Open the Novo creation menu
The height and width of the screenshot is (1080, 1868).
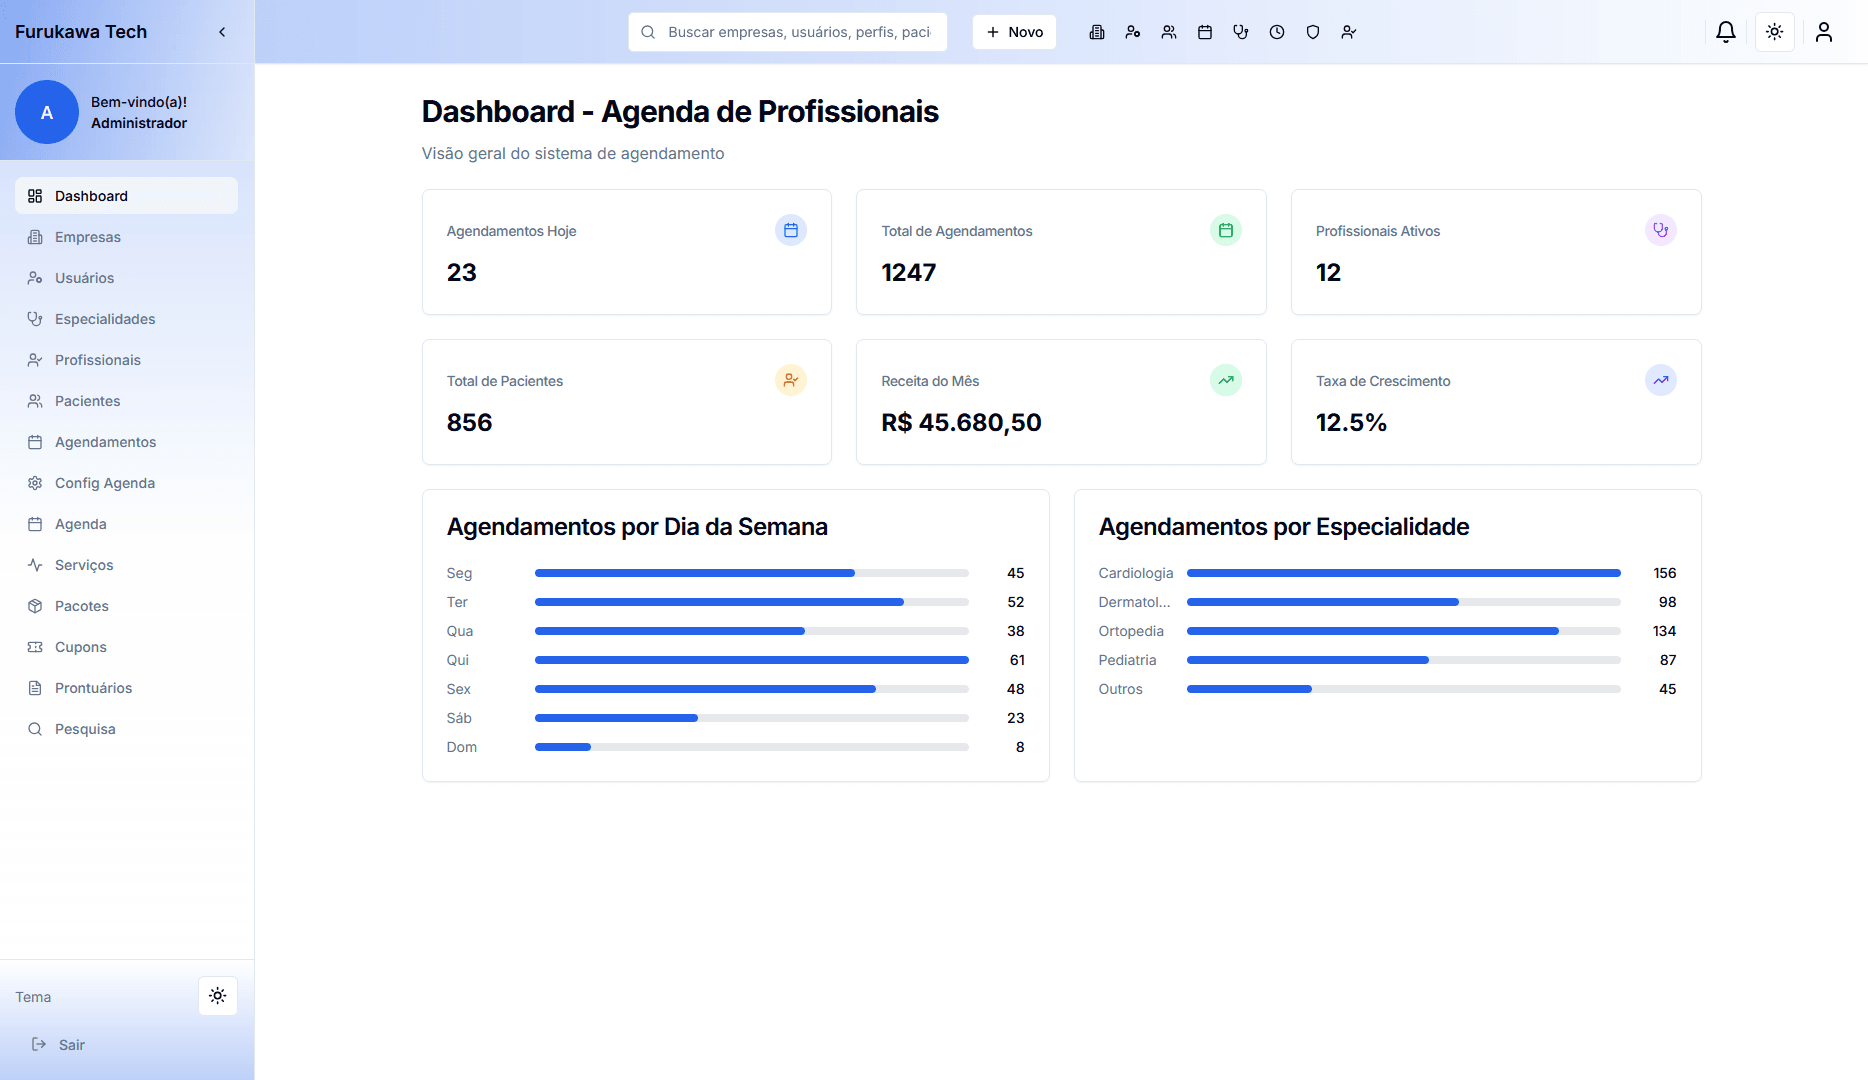click(1014, 31)
